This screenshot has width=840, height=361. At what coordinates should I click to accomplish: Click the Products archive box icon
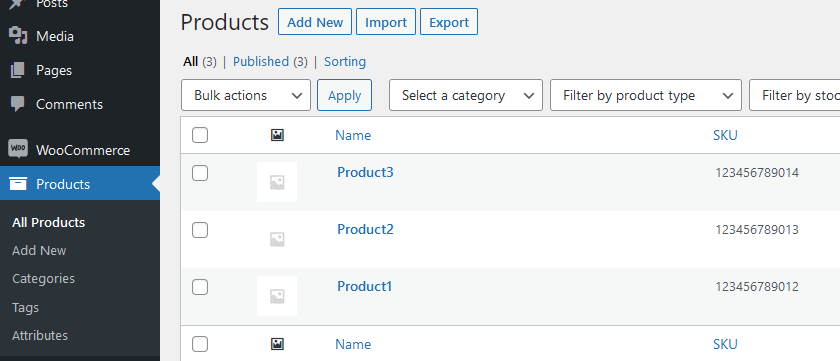18,184
